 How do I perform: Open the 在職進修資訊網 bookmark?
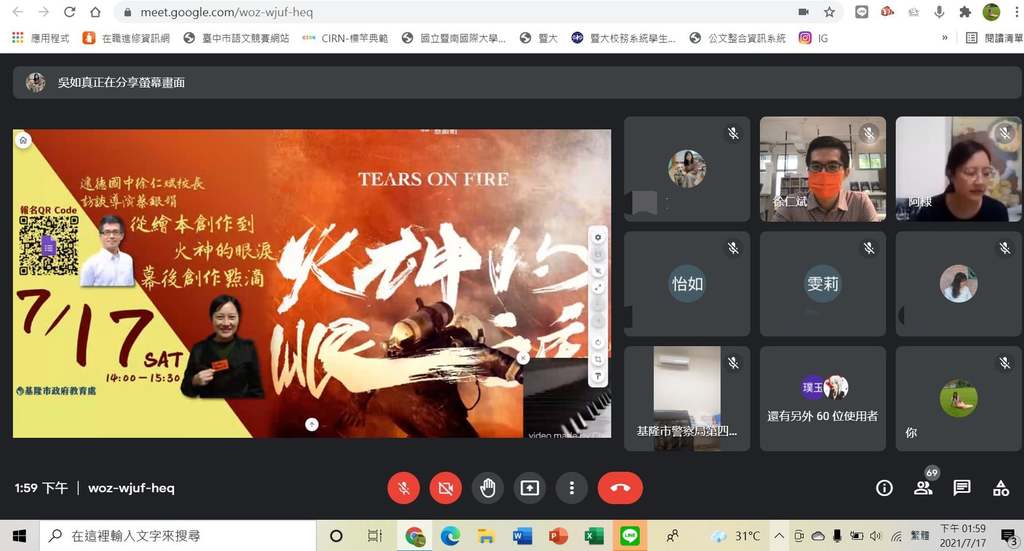[126, 38]
